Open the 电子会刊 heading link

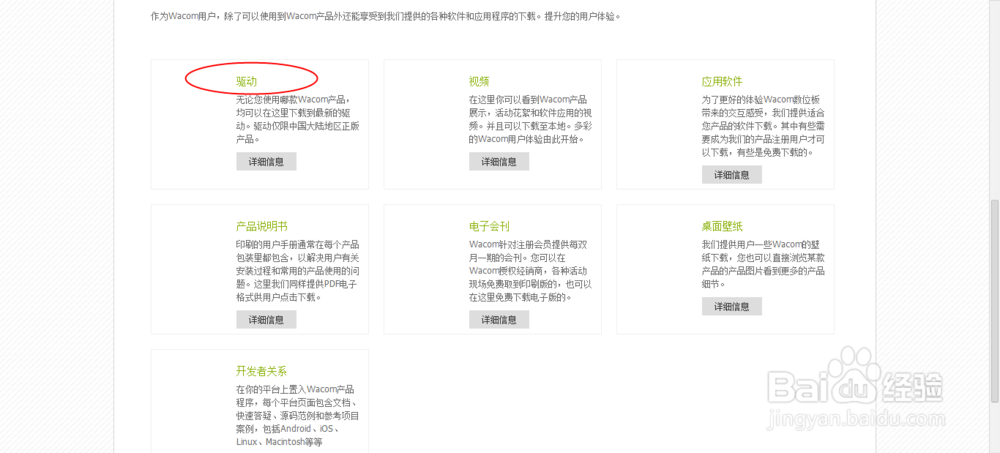pos(489,226)
